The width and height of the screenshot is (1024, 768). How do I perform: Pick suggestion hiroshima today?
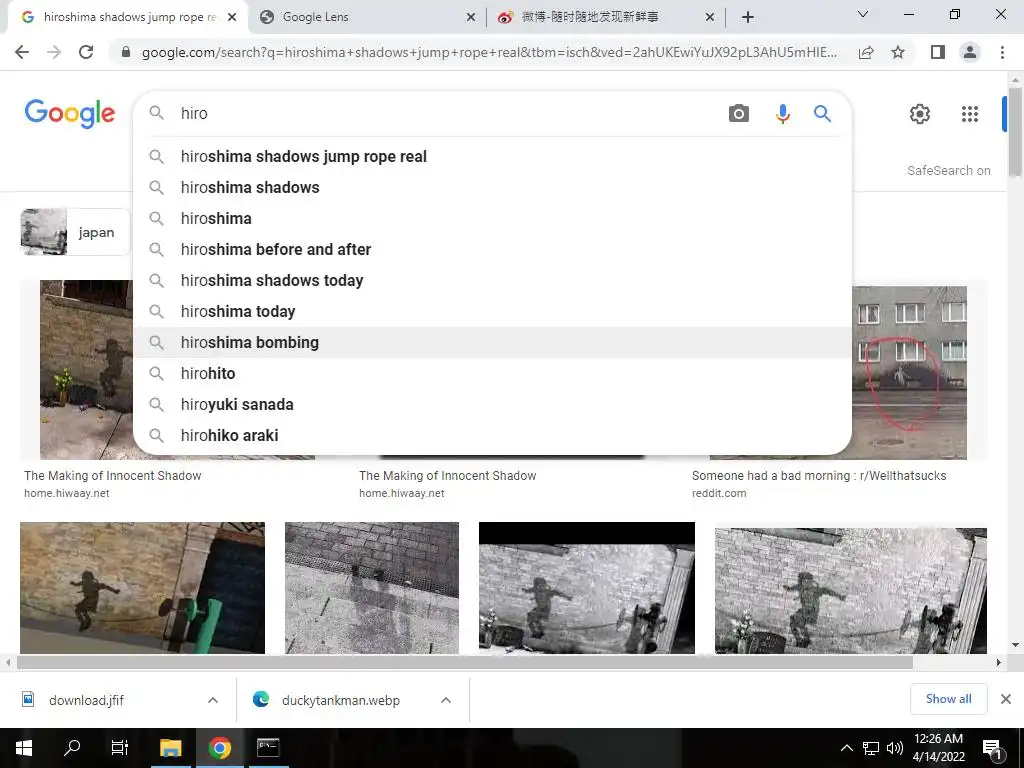point(492,312)
